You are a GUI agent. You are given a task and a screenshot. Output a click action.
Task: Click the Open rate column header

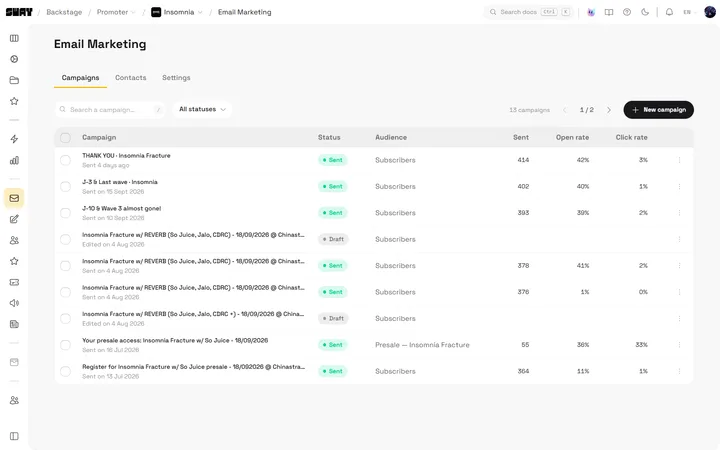(x=572, y=137)
